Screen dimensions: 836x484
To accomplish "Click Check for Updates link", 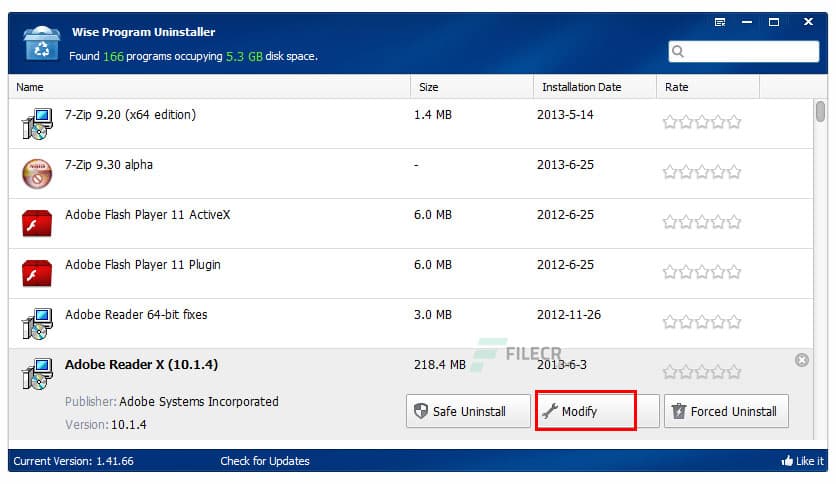I will point(265,461).
